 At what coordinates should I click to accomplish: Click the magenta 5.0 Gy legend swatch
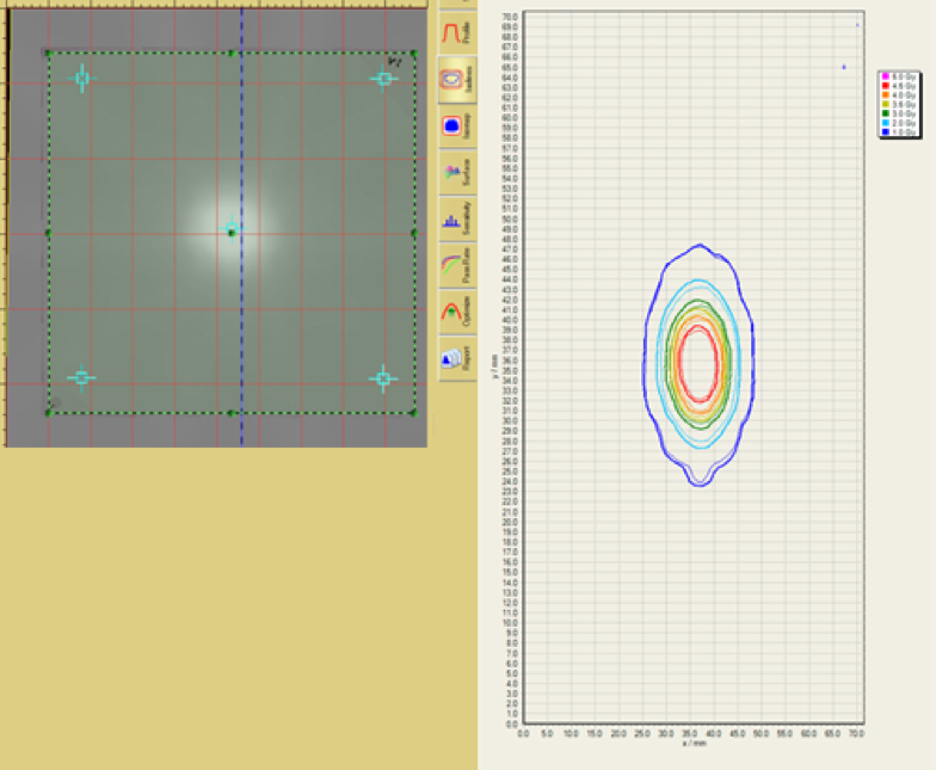[886, 76]
